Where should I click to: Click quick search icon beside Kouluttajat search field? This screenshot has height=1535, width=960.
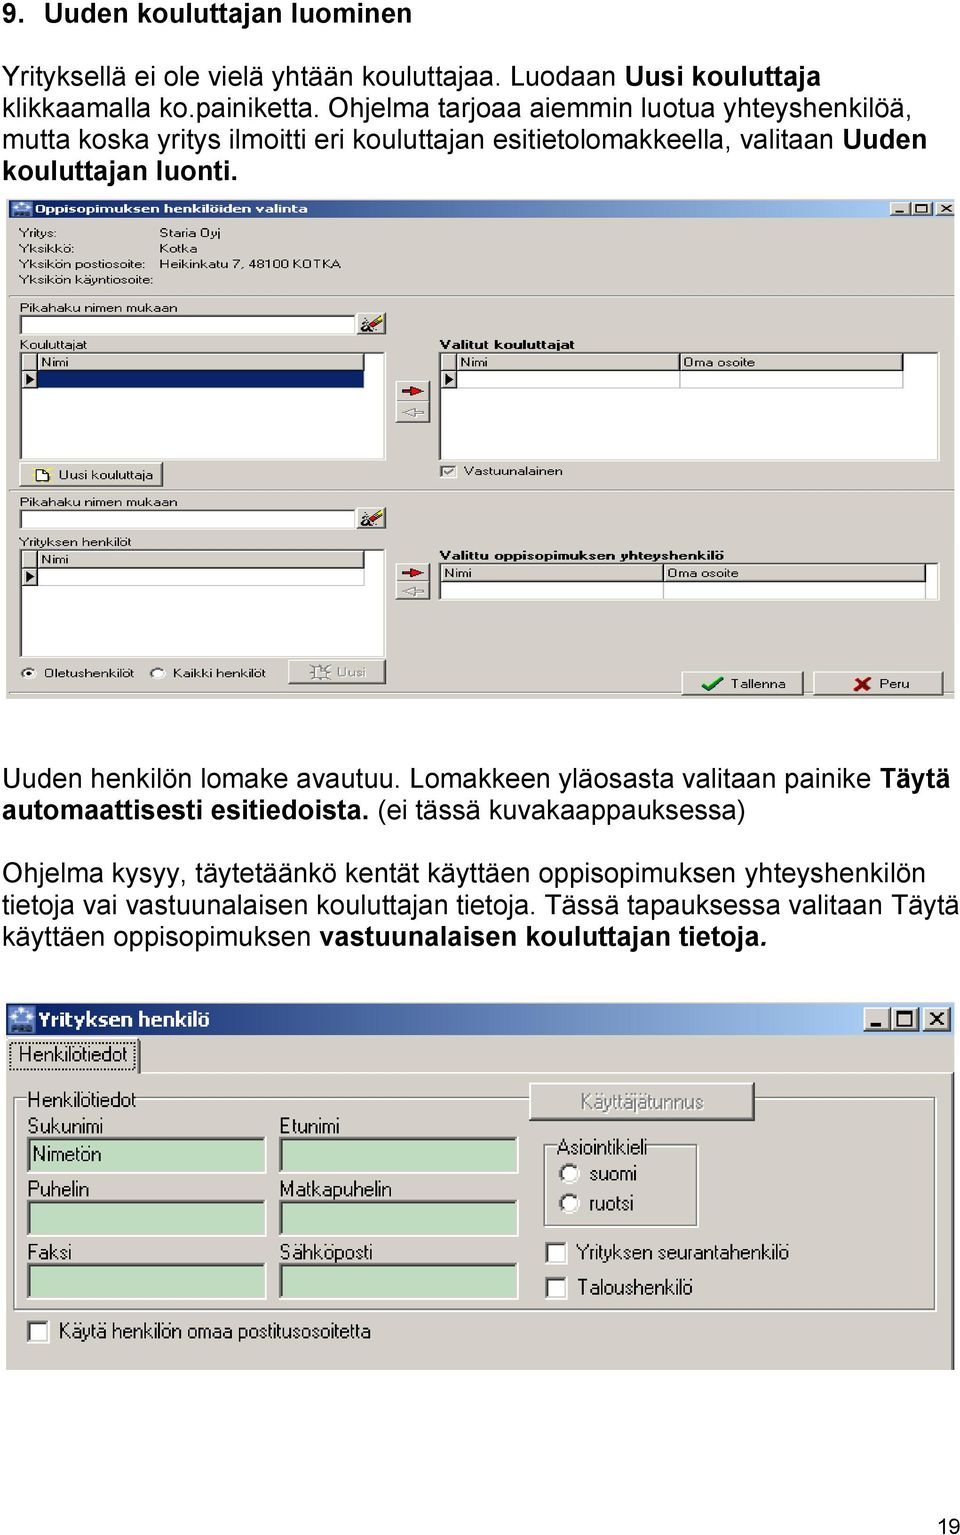point(371,324)
